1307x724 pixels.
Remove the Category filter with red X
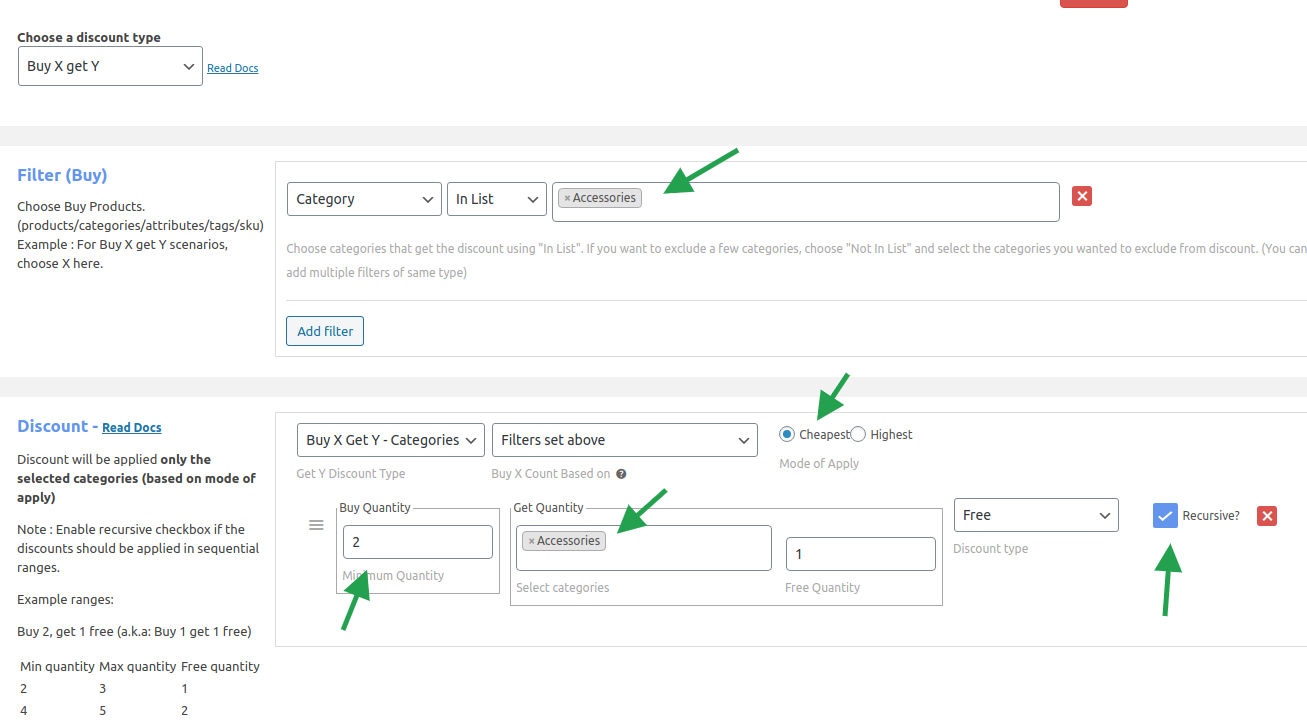coord(1081,196)
